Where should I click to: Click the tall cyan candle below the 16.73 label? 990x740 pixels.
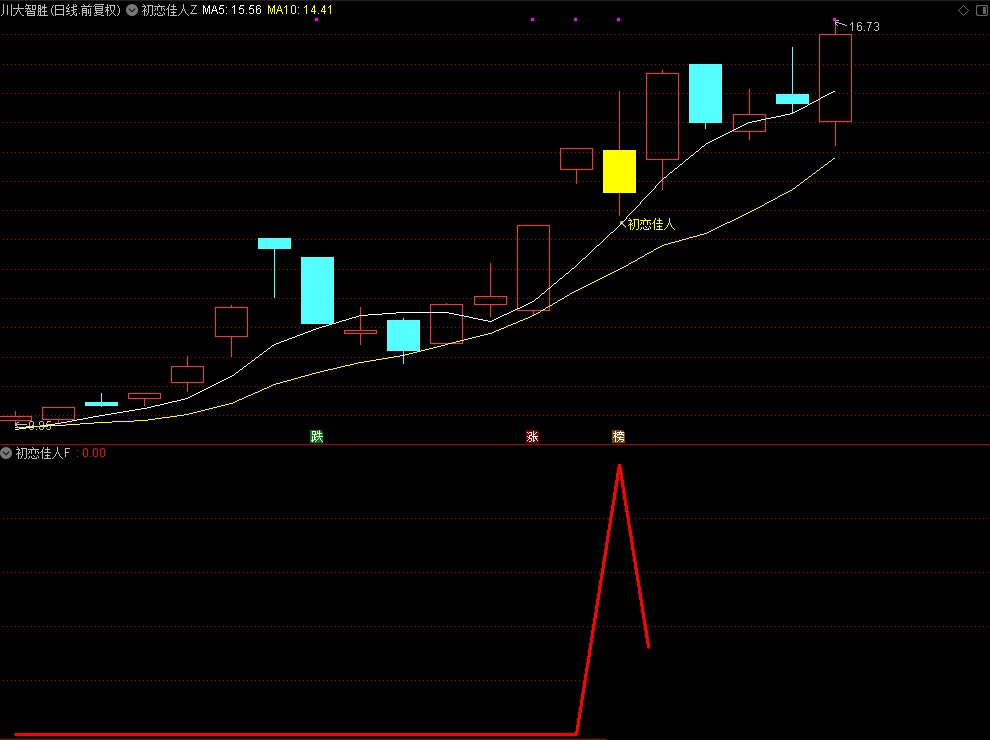(705, 93)
